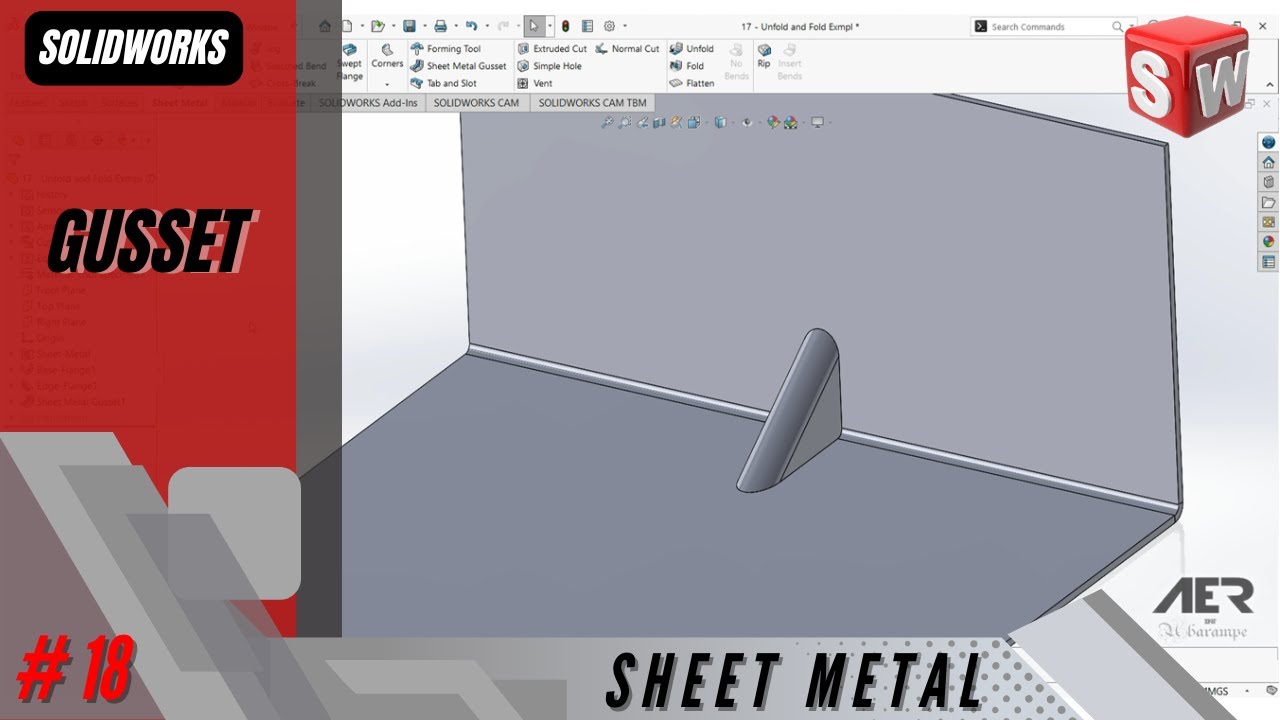
Task: Insert a Vent feature
Action: click(534, 83)
